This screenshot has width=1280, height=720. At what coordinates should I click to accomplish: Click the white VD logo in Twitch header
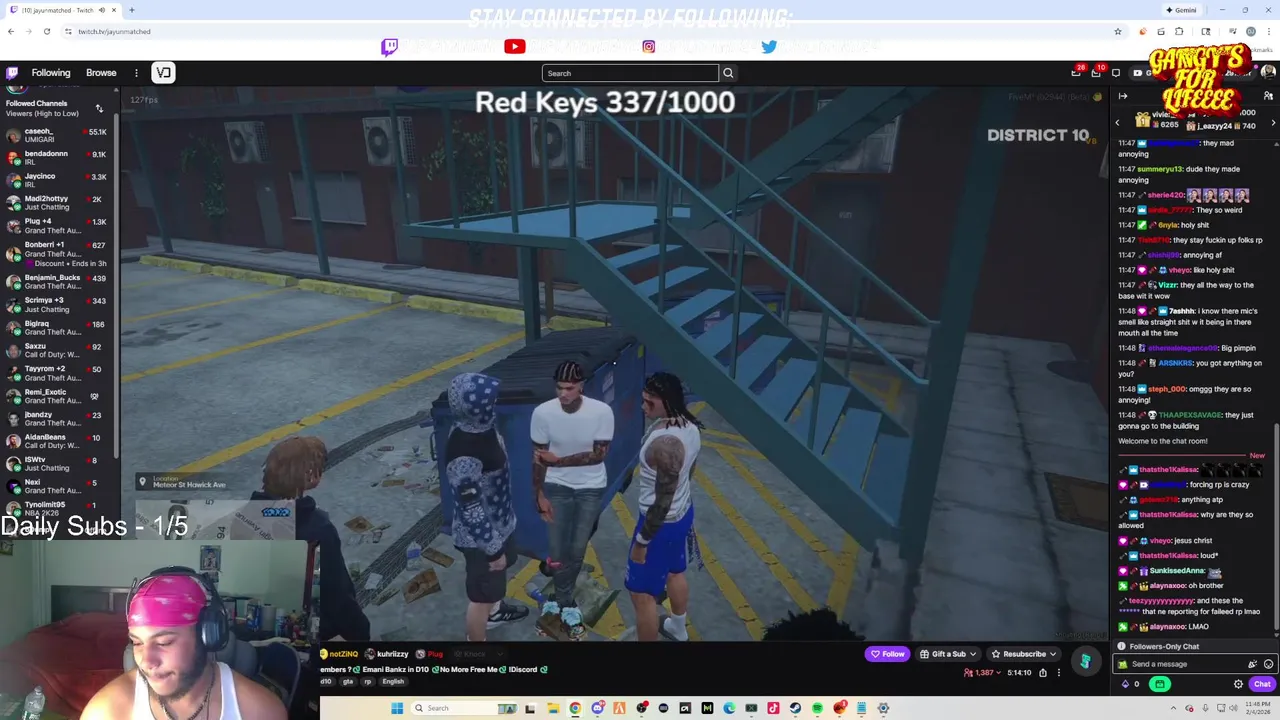click(x=163, y=72)
